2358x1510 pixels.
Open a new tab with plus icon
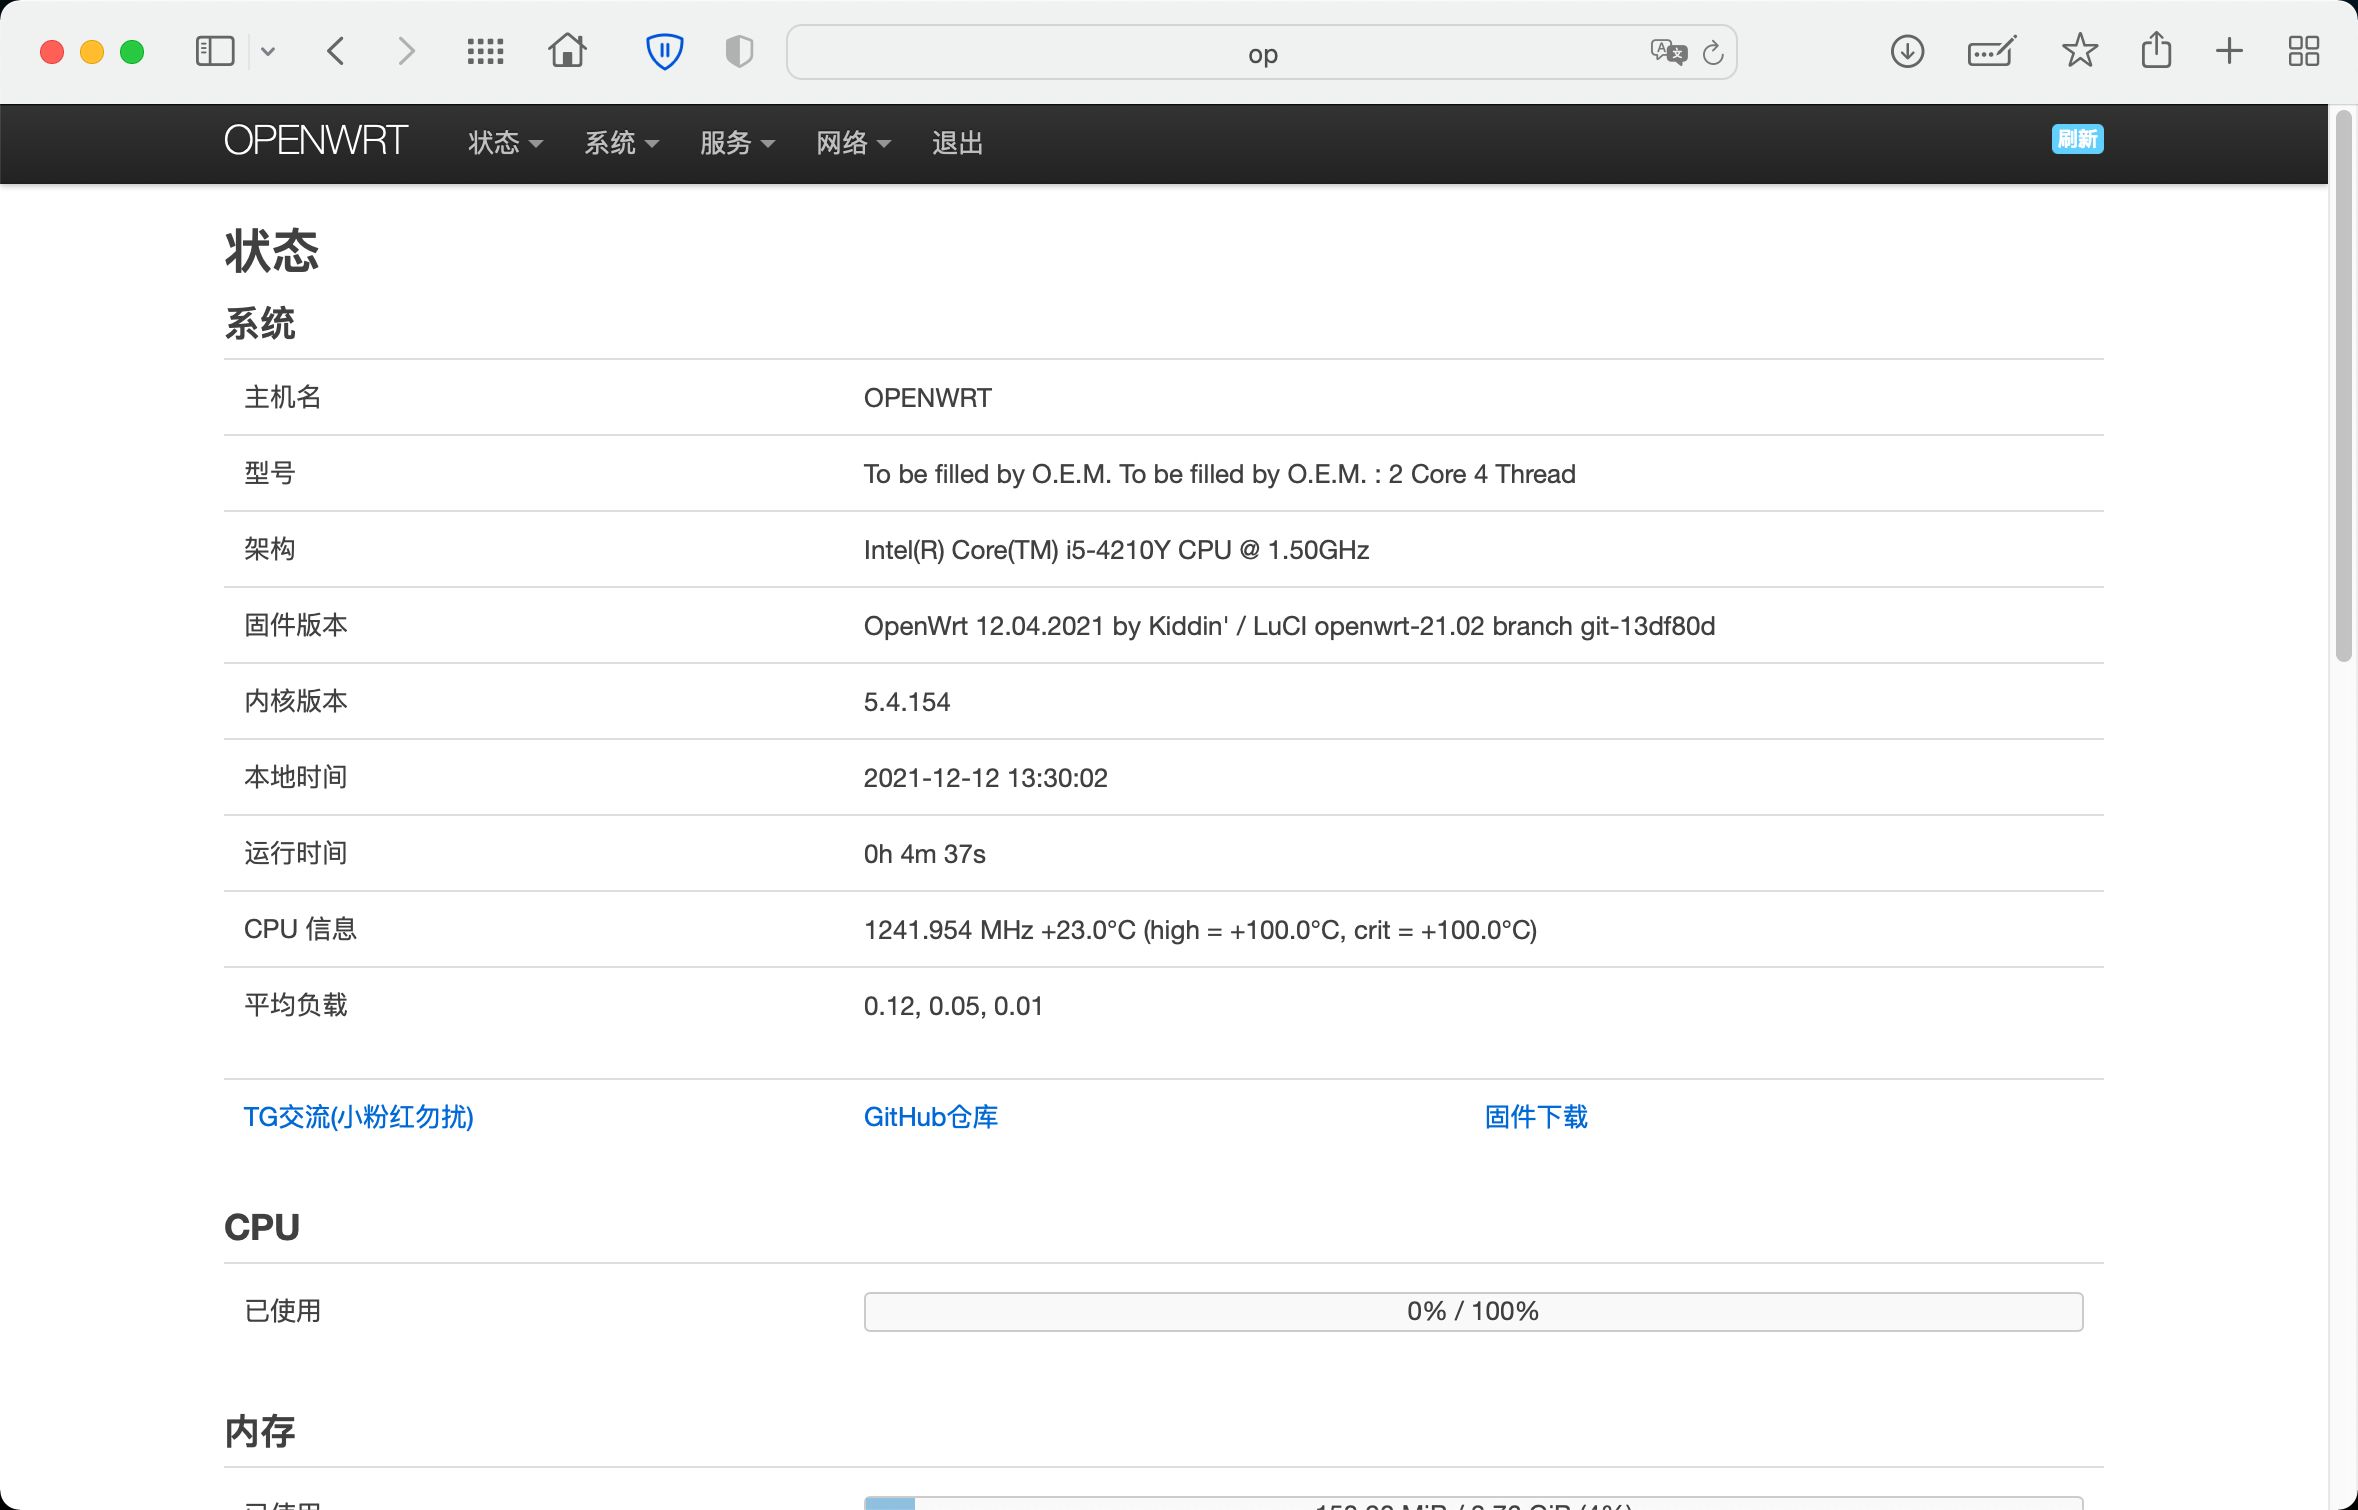2229,51
